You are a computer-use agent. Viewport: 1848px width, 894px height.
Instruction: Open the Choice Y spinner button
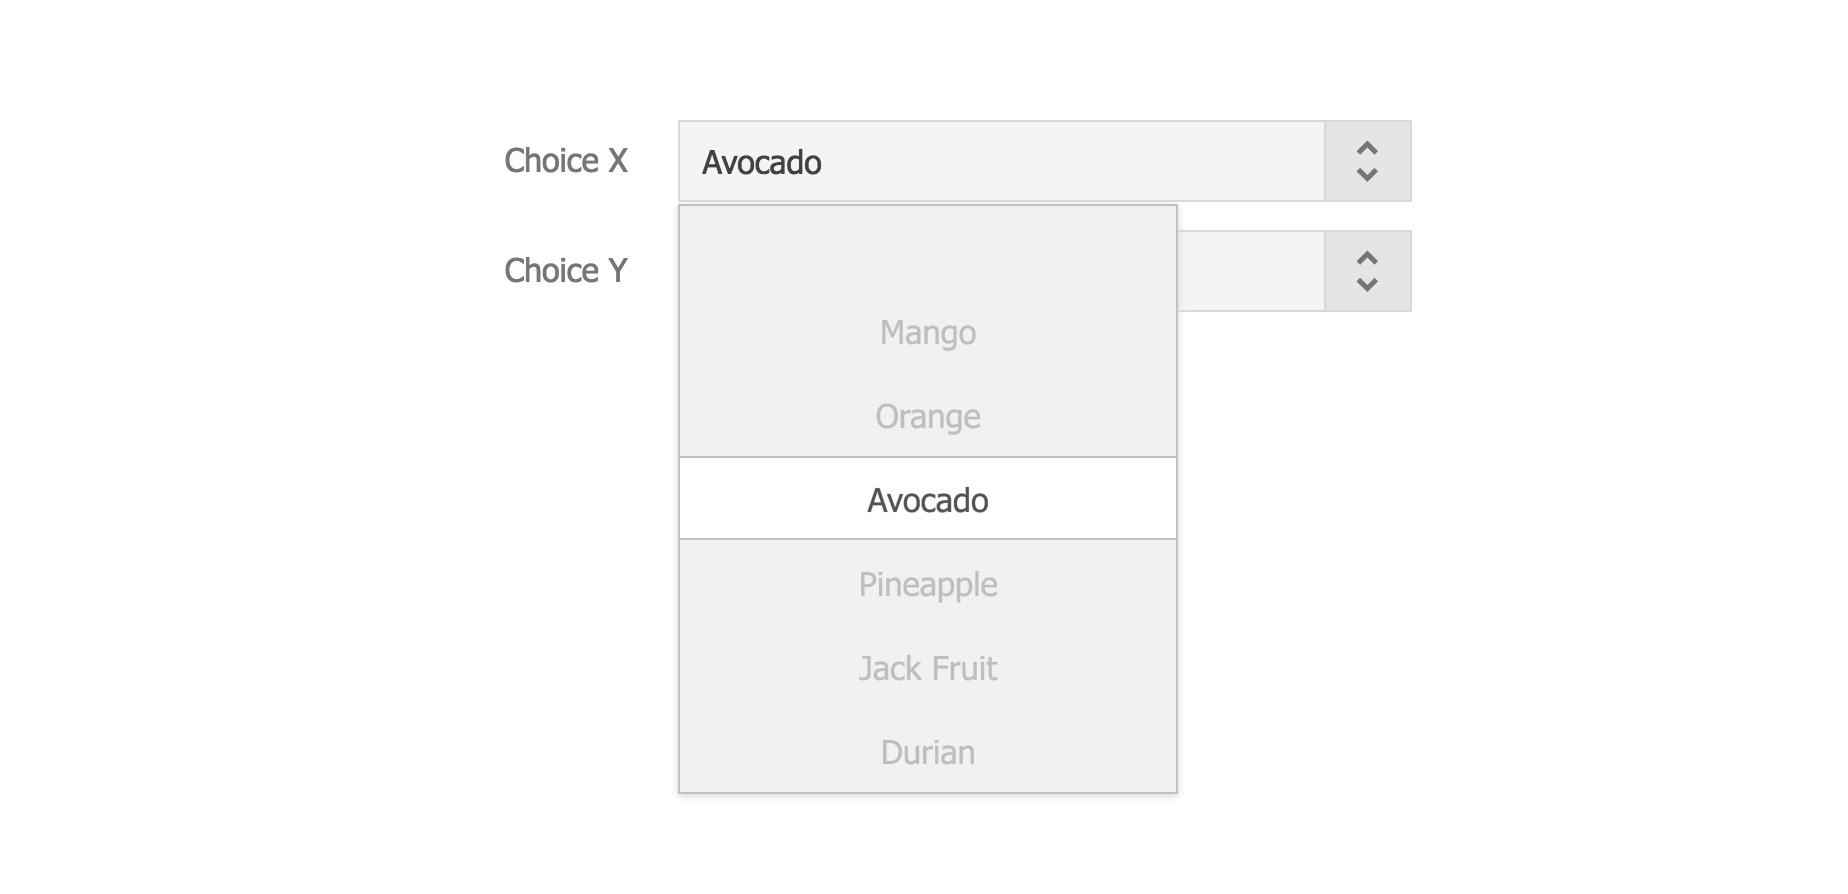(1368, 271)
